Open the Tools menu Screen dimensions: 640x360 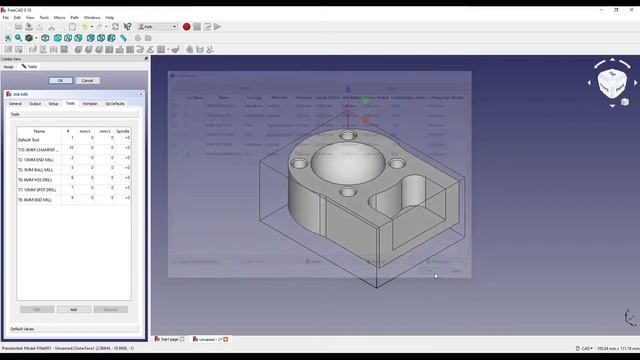click(44, 18)
